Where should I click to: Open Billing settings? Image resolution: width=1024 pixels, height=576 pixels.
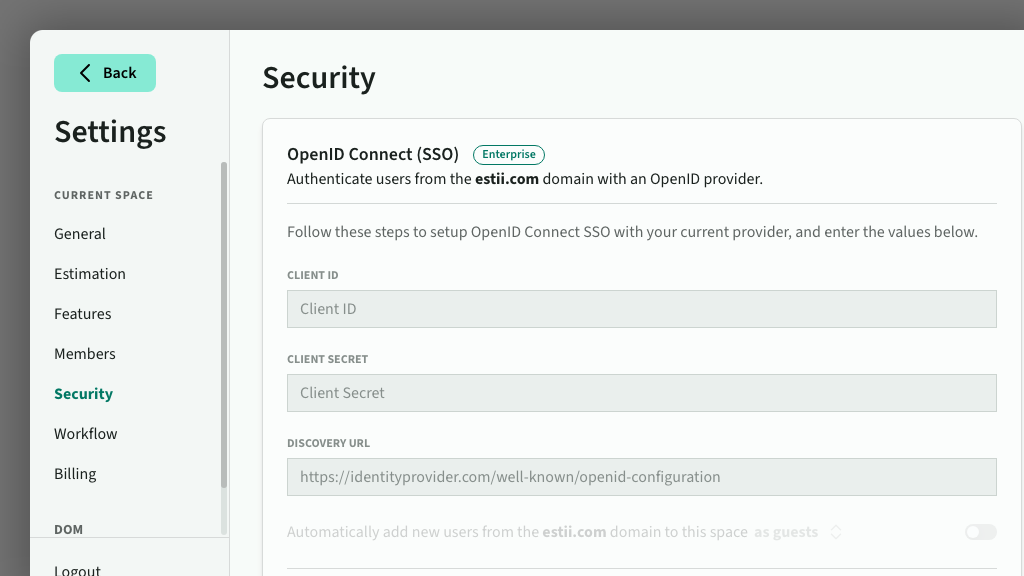click(x=75, y=474)
